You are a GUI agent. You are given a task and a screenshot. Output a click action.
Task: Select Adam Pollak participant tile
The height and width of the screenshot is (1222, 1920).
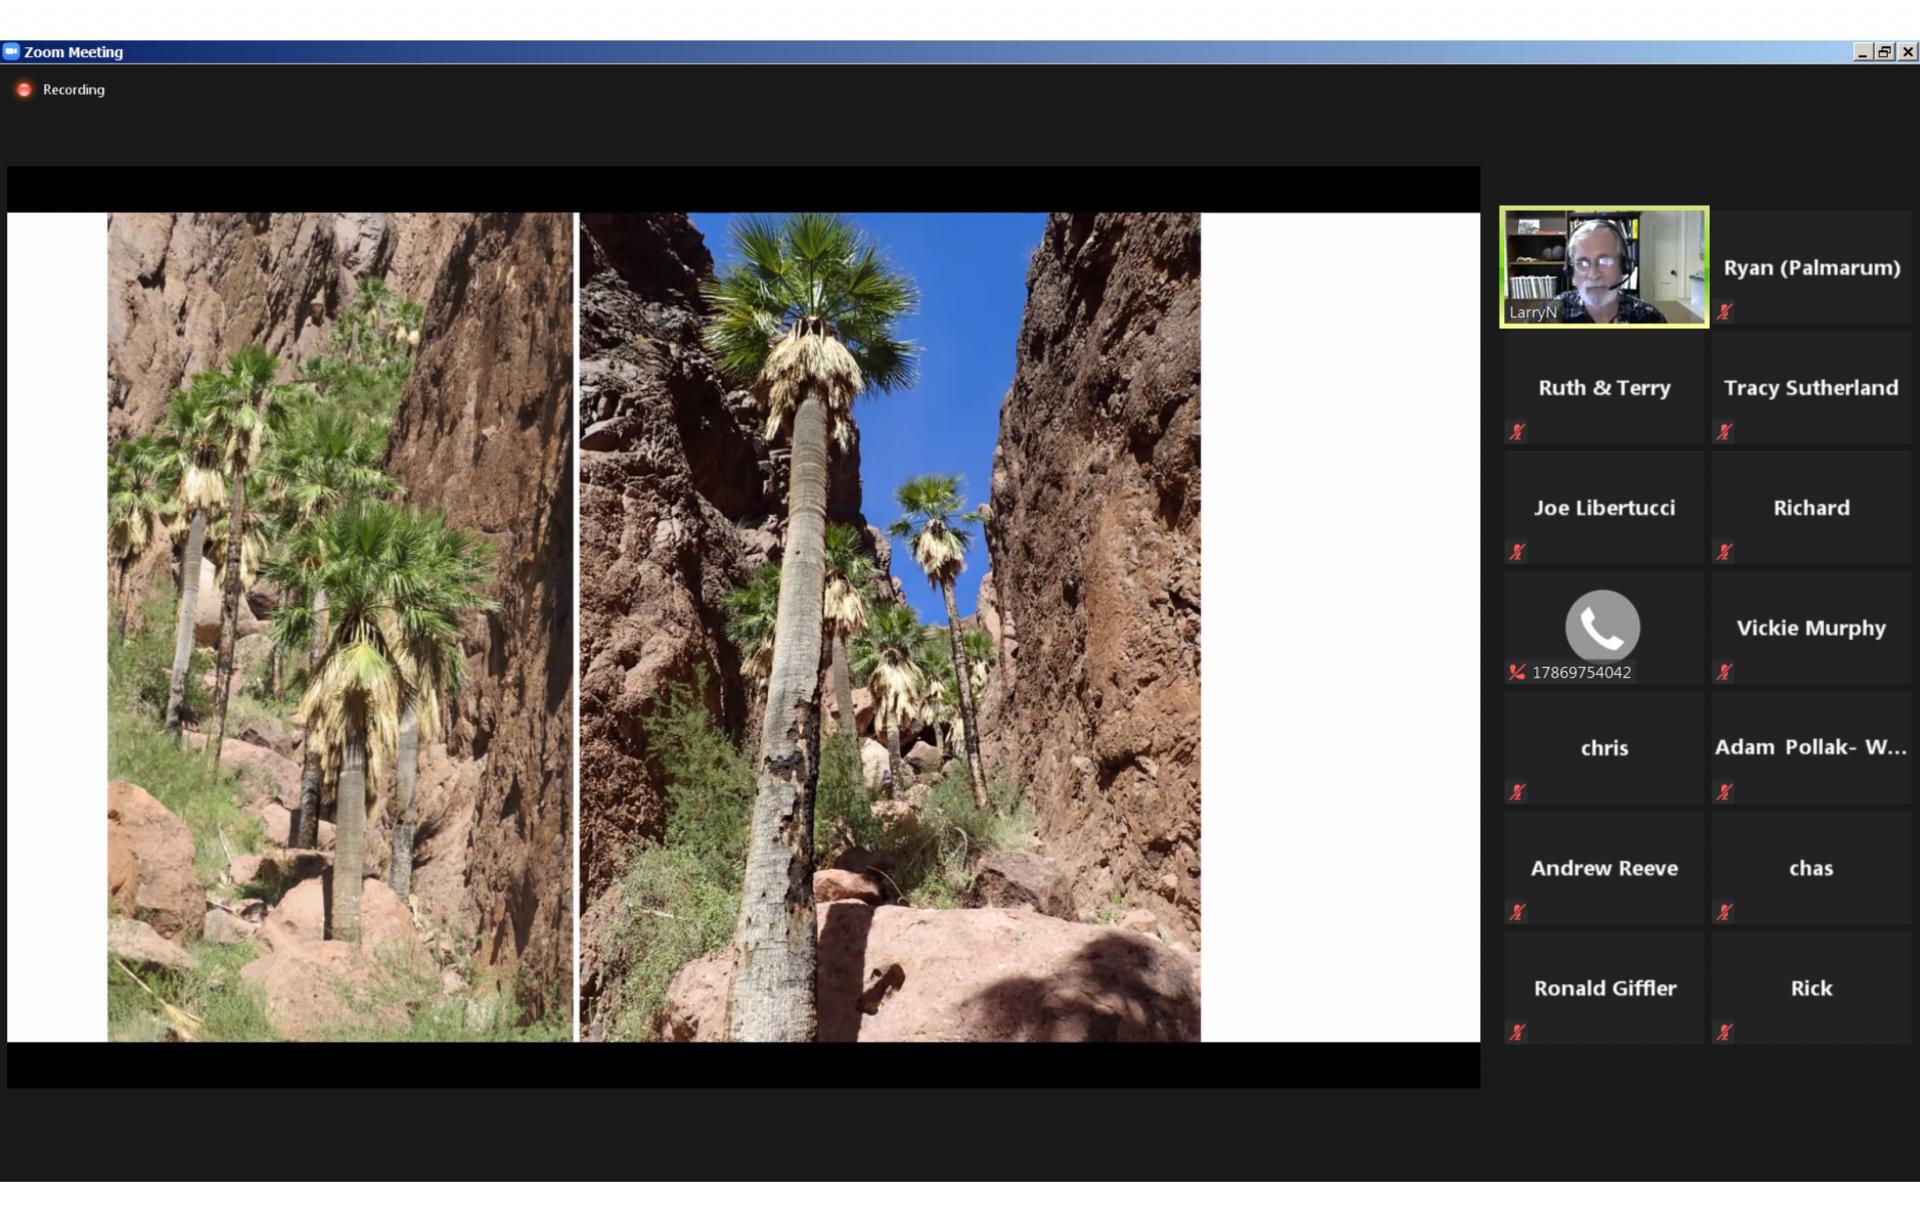click(1811, 747)
